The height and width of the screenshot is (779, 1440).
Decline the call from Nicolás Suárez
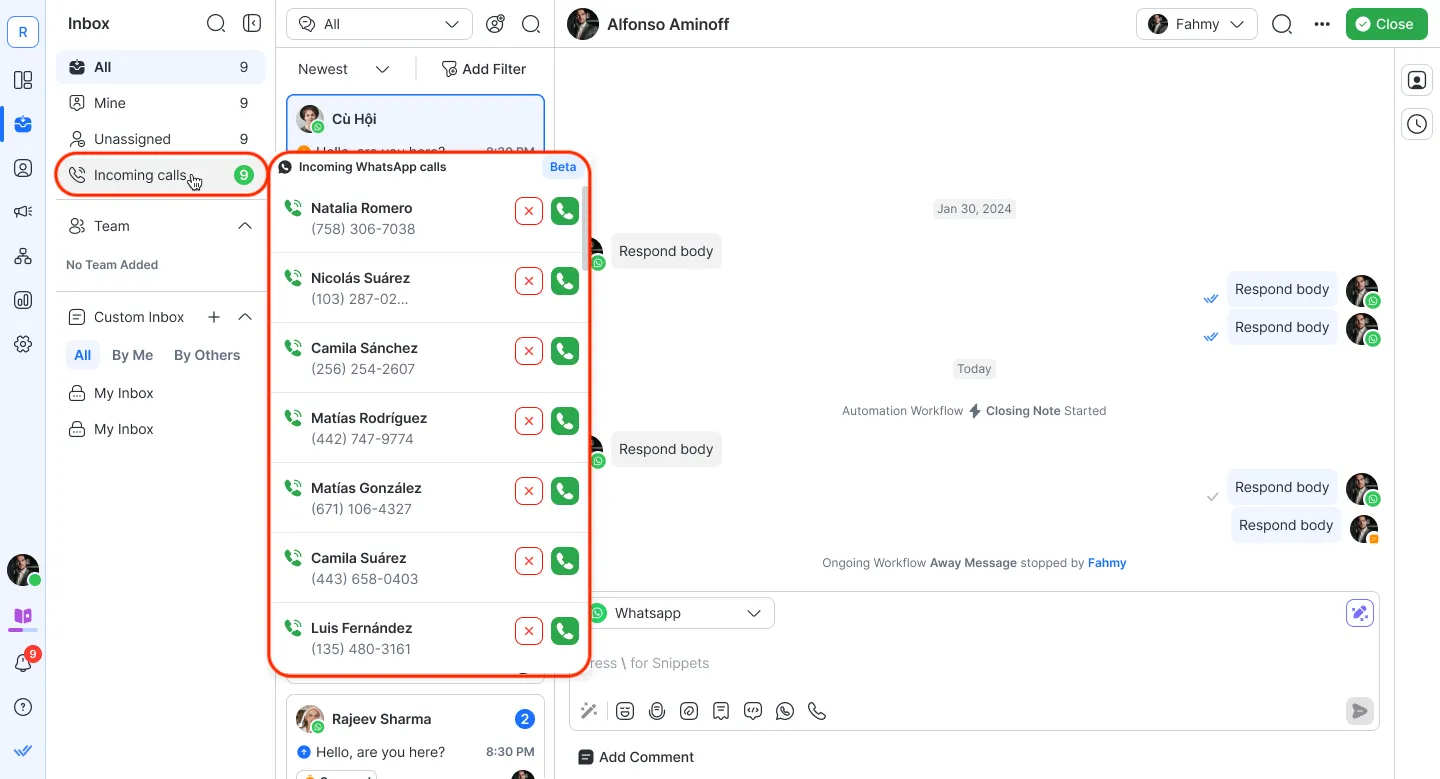point(529,281)
